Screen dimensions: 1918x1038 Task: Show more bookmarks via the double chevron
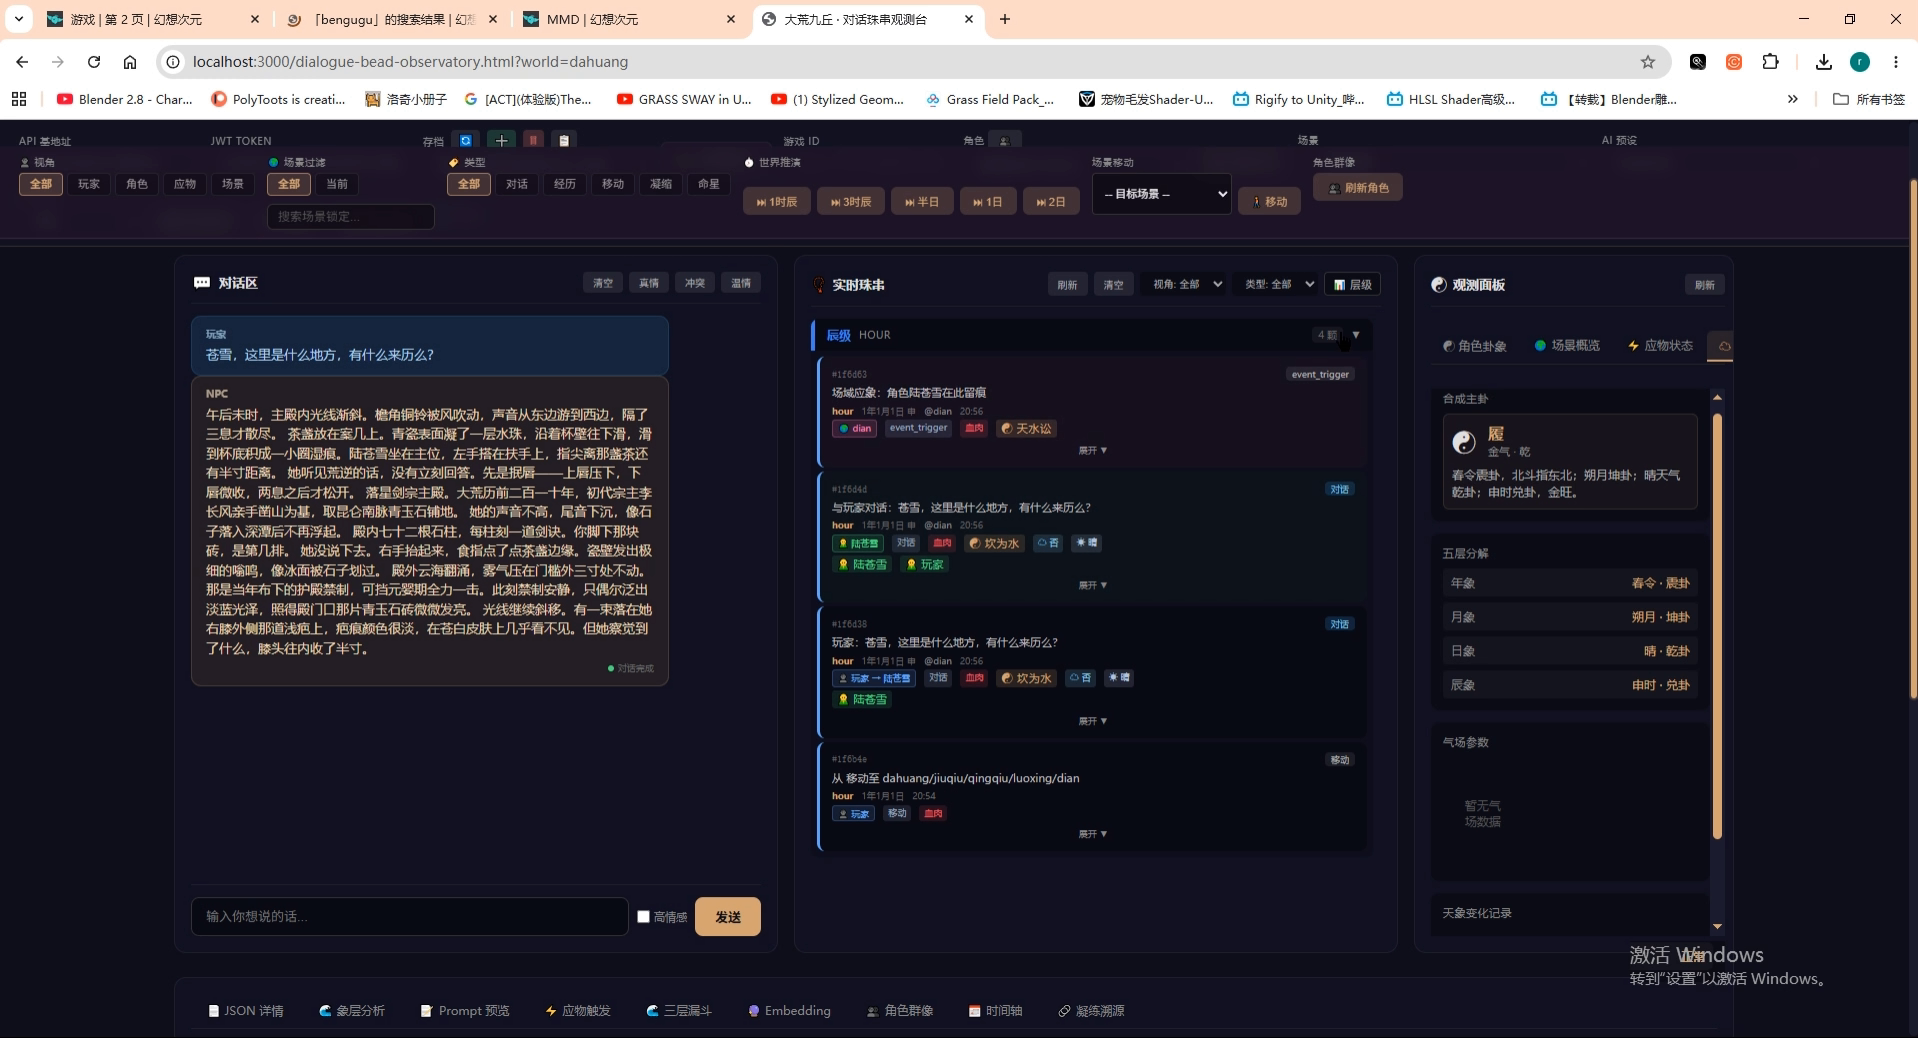click(1793, 99)
